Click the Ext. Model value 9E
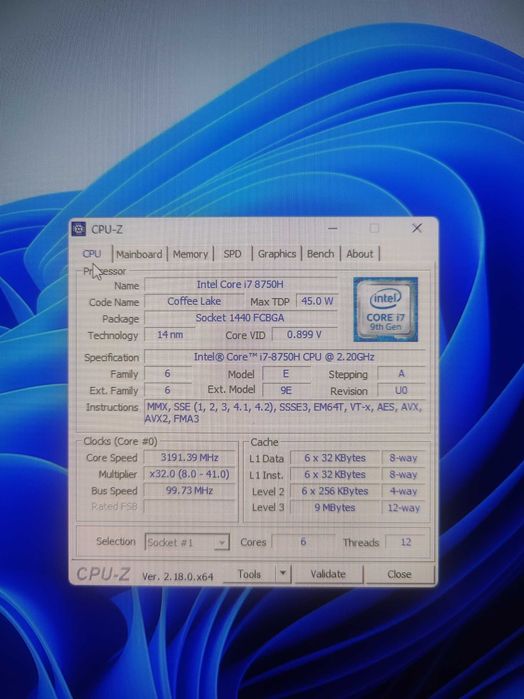This screenshot has width=524, height=699. tap(286, 391)
